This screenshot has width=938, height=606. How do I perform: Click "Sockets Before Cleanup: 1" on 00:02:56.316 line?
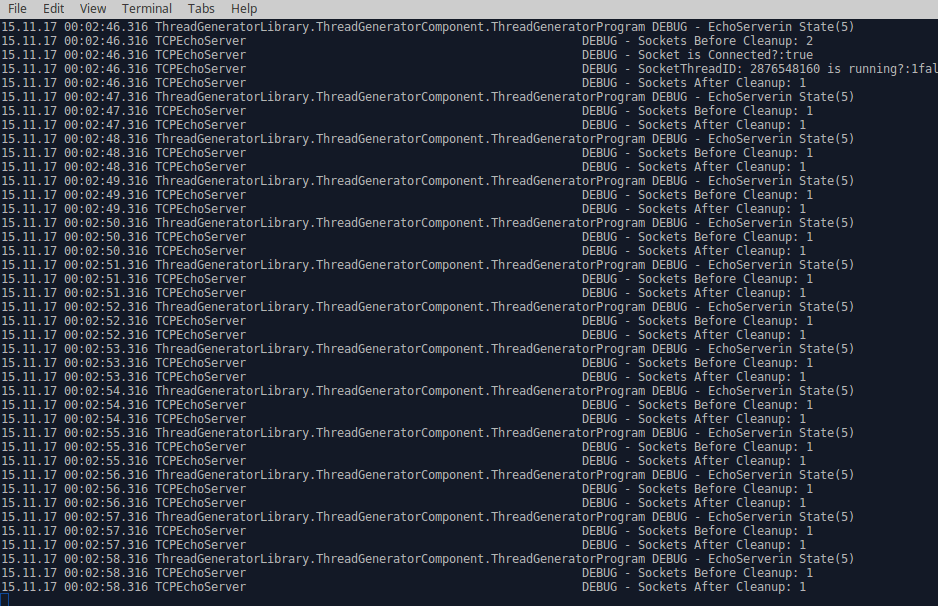(x=725, y=489)
